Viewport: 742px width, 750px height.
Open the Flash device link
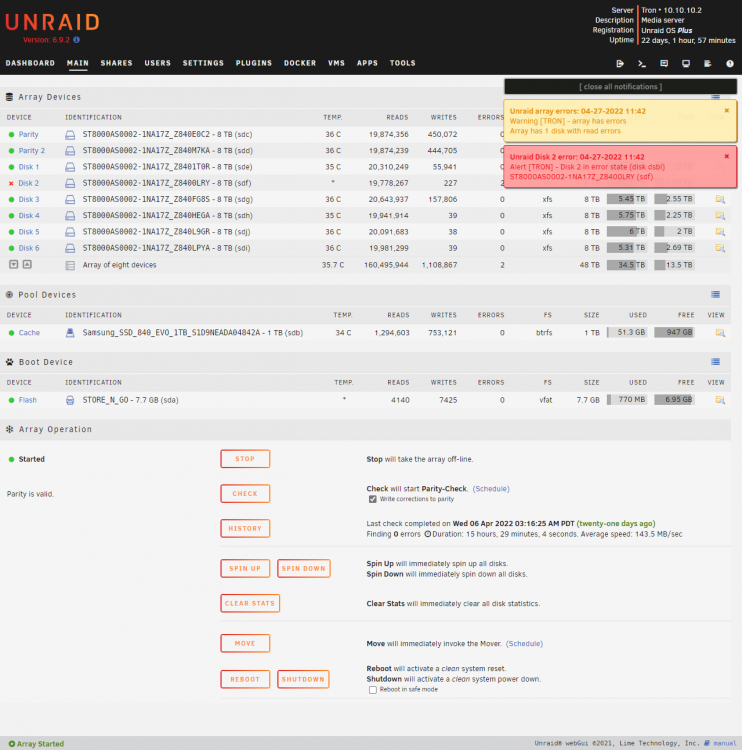coord(28,400)
